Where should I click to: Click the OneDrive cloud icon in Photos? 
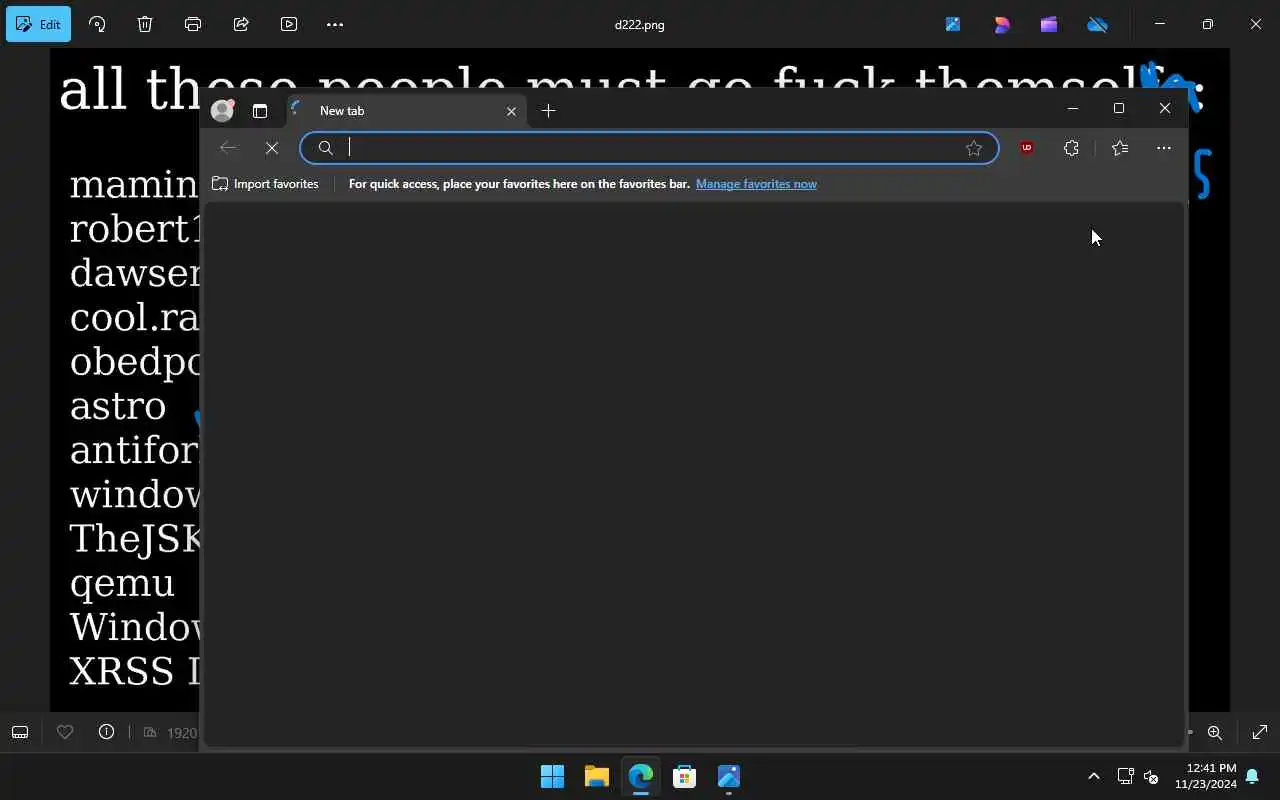click(1098, 24)
